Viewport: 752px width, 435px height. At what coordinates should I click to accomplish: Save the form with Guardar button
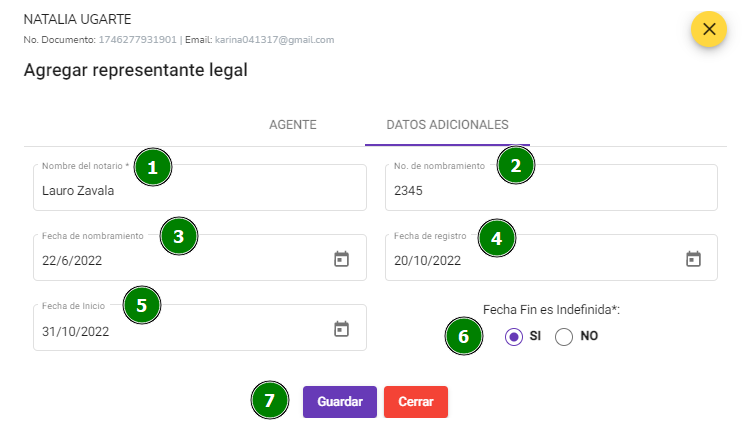(x=340, y=402)
